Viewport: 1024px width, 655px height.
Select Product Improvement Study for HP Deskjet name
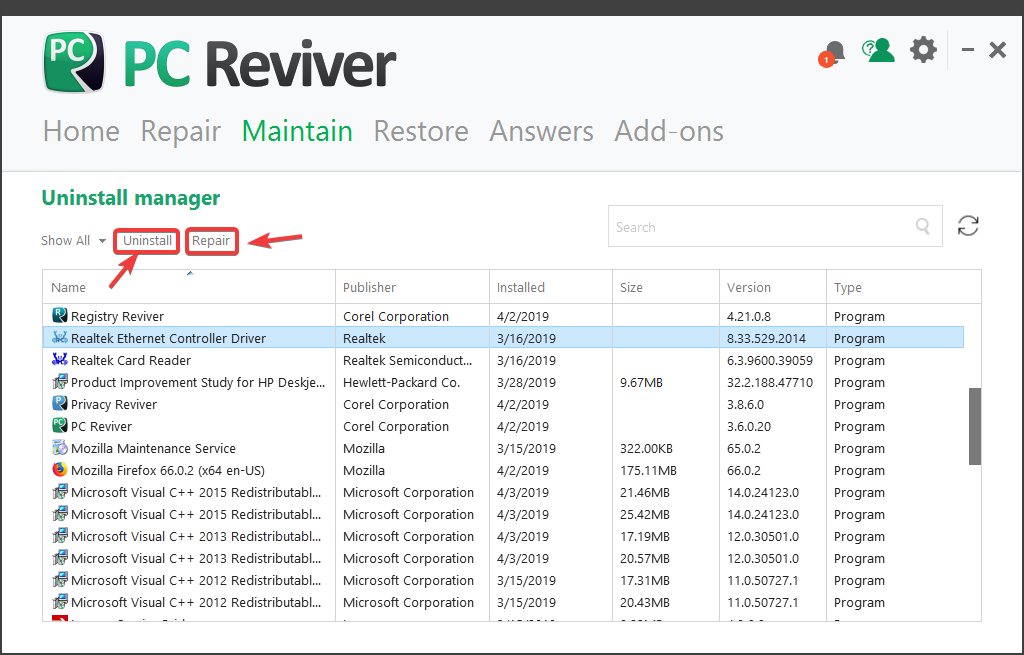click(198, 383)
